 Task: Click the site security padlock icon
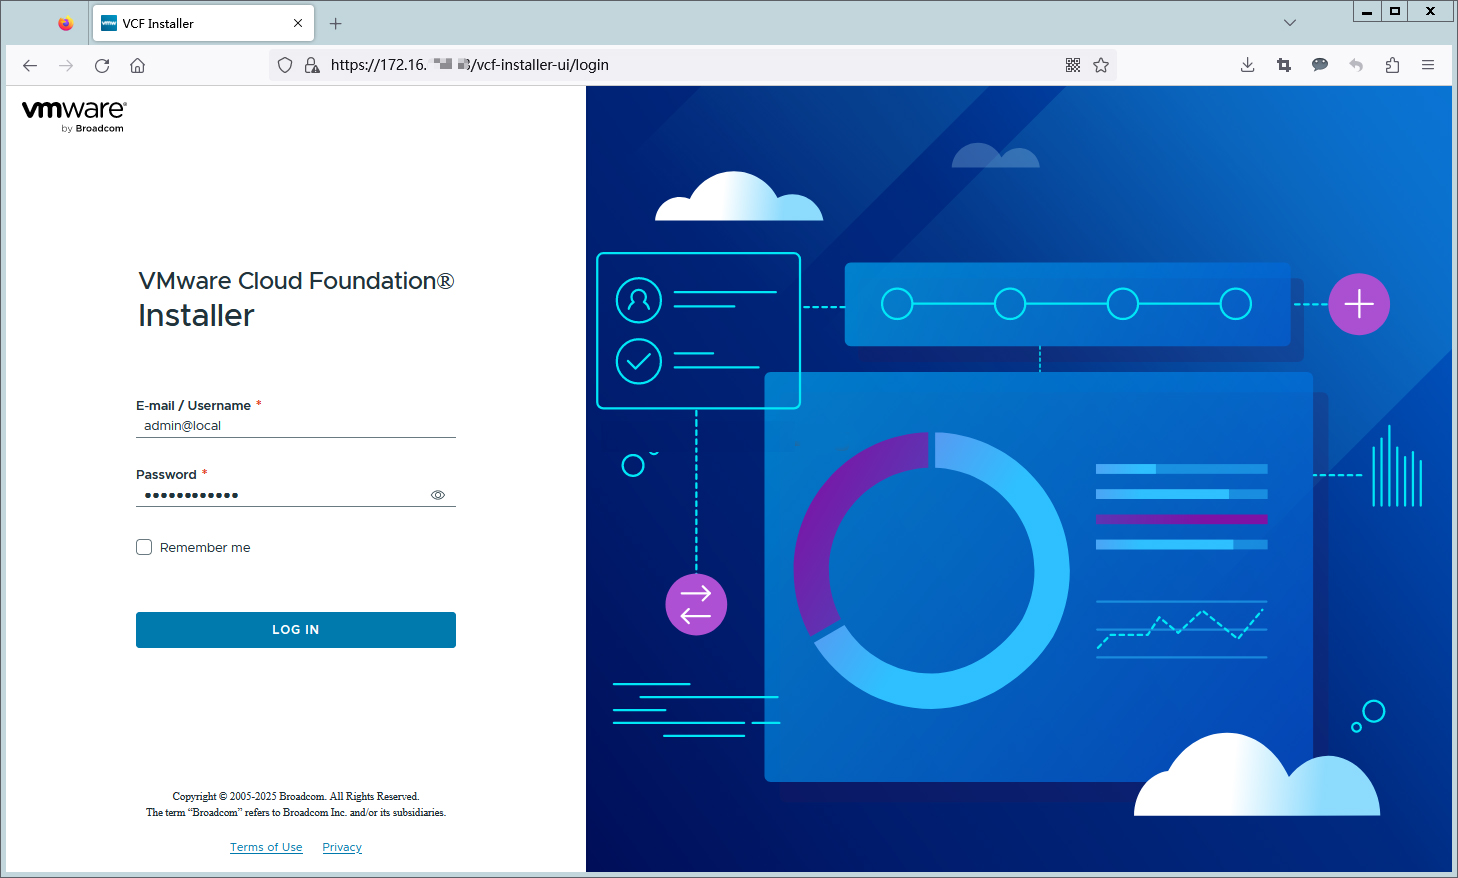click(x=312, y=65)
